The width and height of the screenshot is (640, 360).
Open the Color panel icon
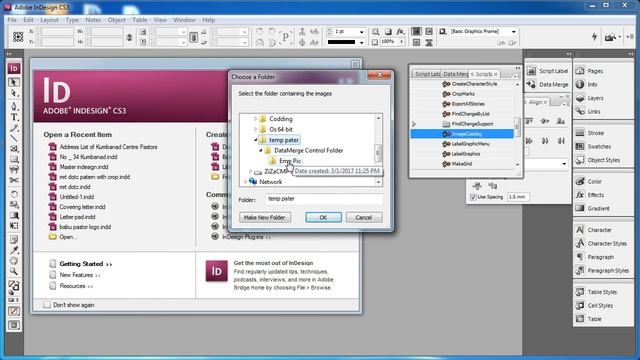(580, 181)
